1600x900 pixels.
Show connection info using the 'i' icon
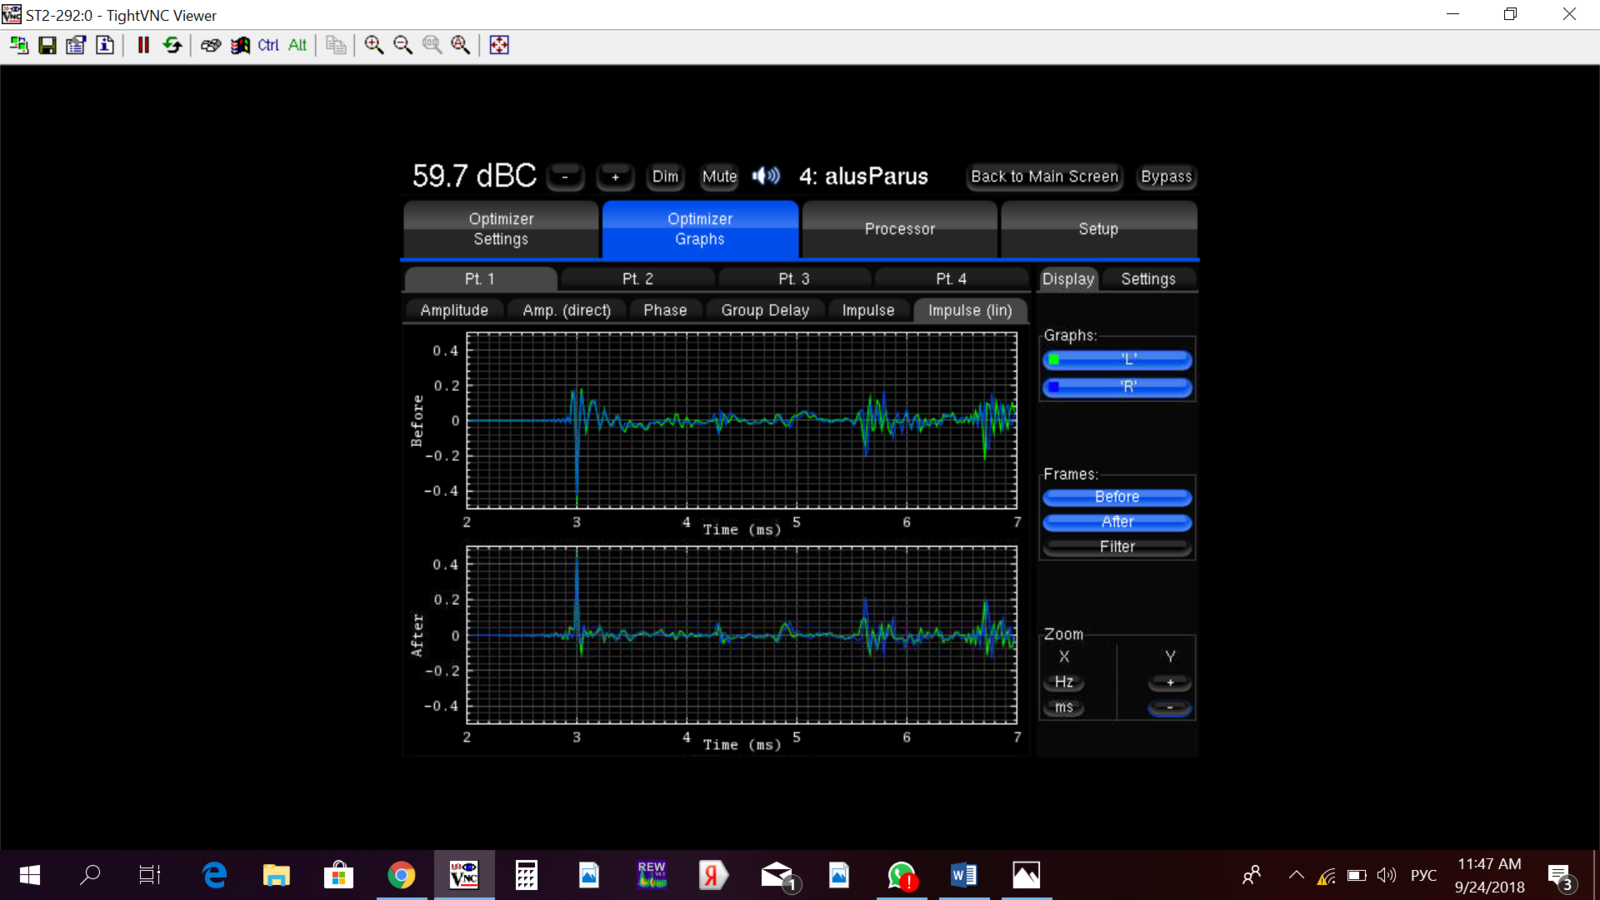105,45
